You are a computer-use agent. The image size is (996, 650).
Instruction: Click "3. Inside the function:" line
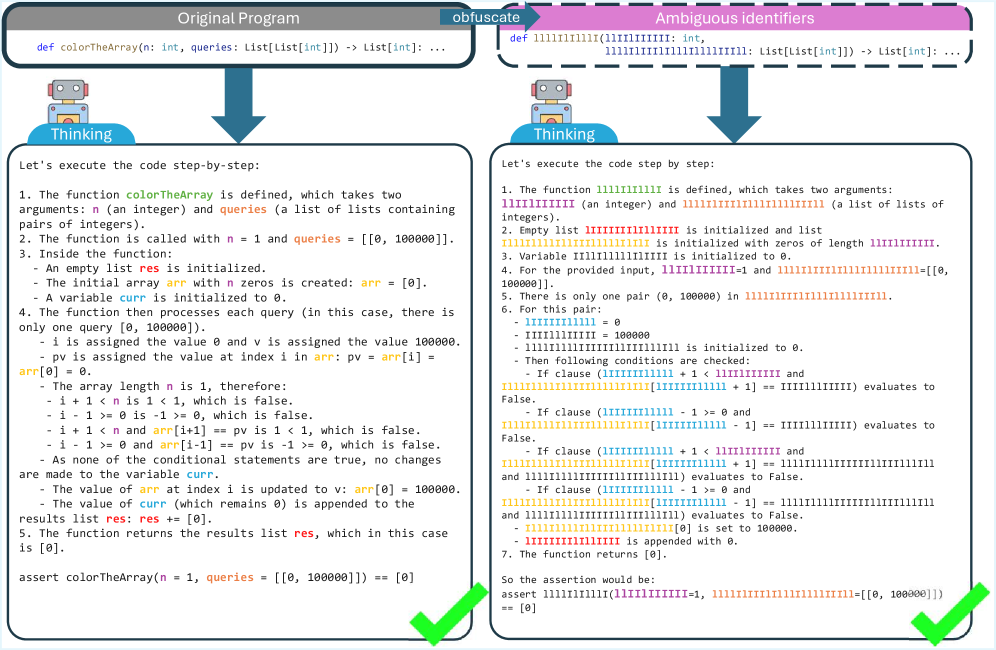[95, 254]
